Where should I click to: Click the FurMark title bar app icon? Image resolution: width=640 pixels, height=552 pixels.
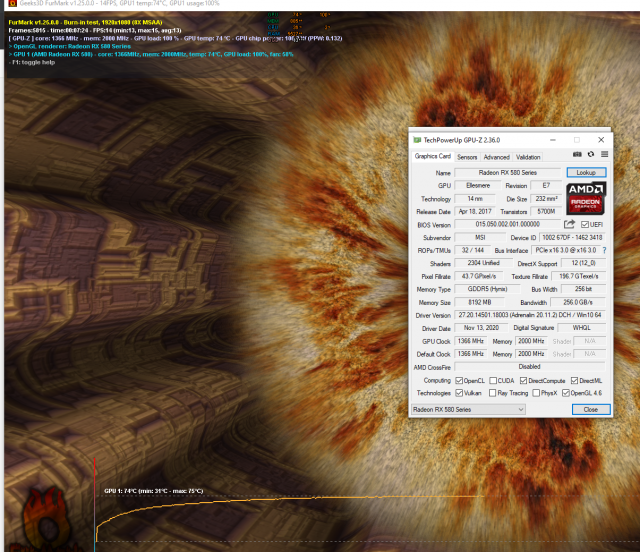point(12,4)
